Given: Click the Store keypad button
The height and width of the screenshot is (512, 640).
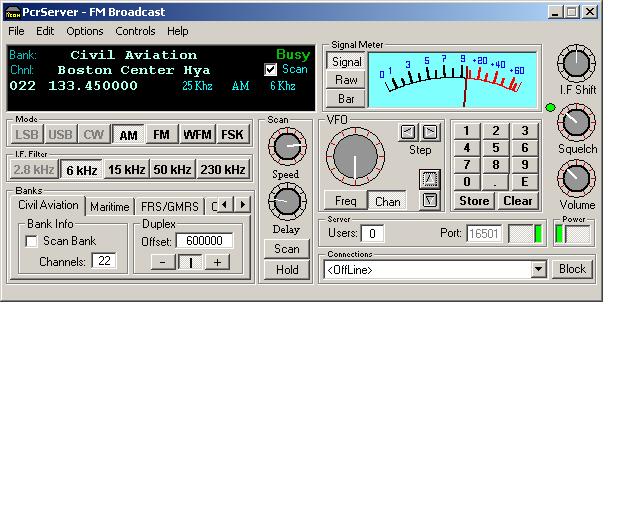Looking at the screenshot, I should coord(474,200).
